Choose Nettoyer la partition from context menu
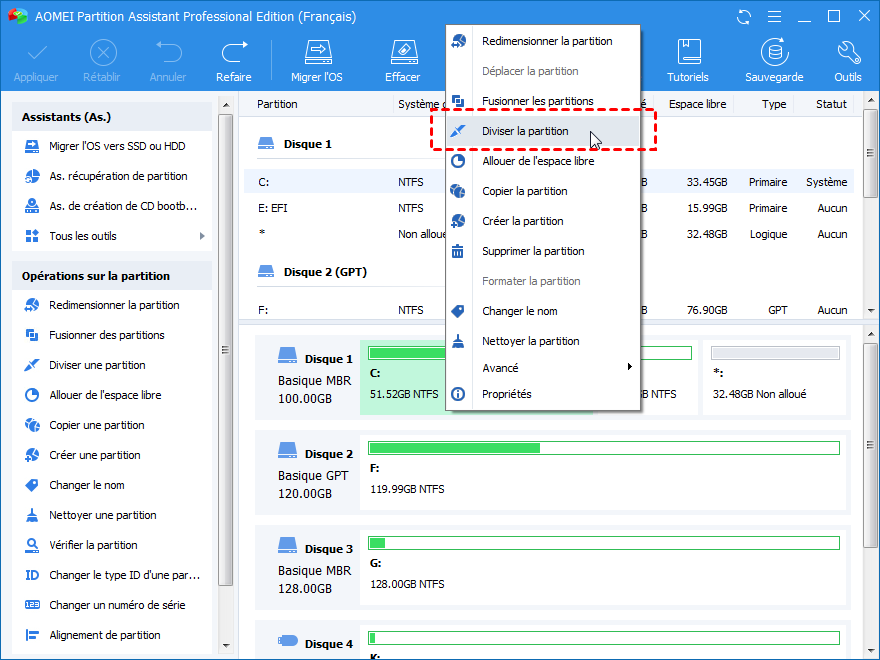The image size is (880, 660). click(x=543, y=341)
